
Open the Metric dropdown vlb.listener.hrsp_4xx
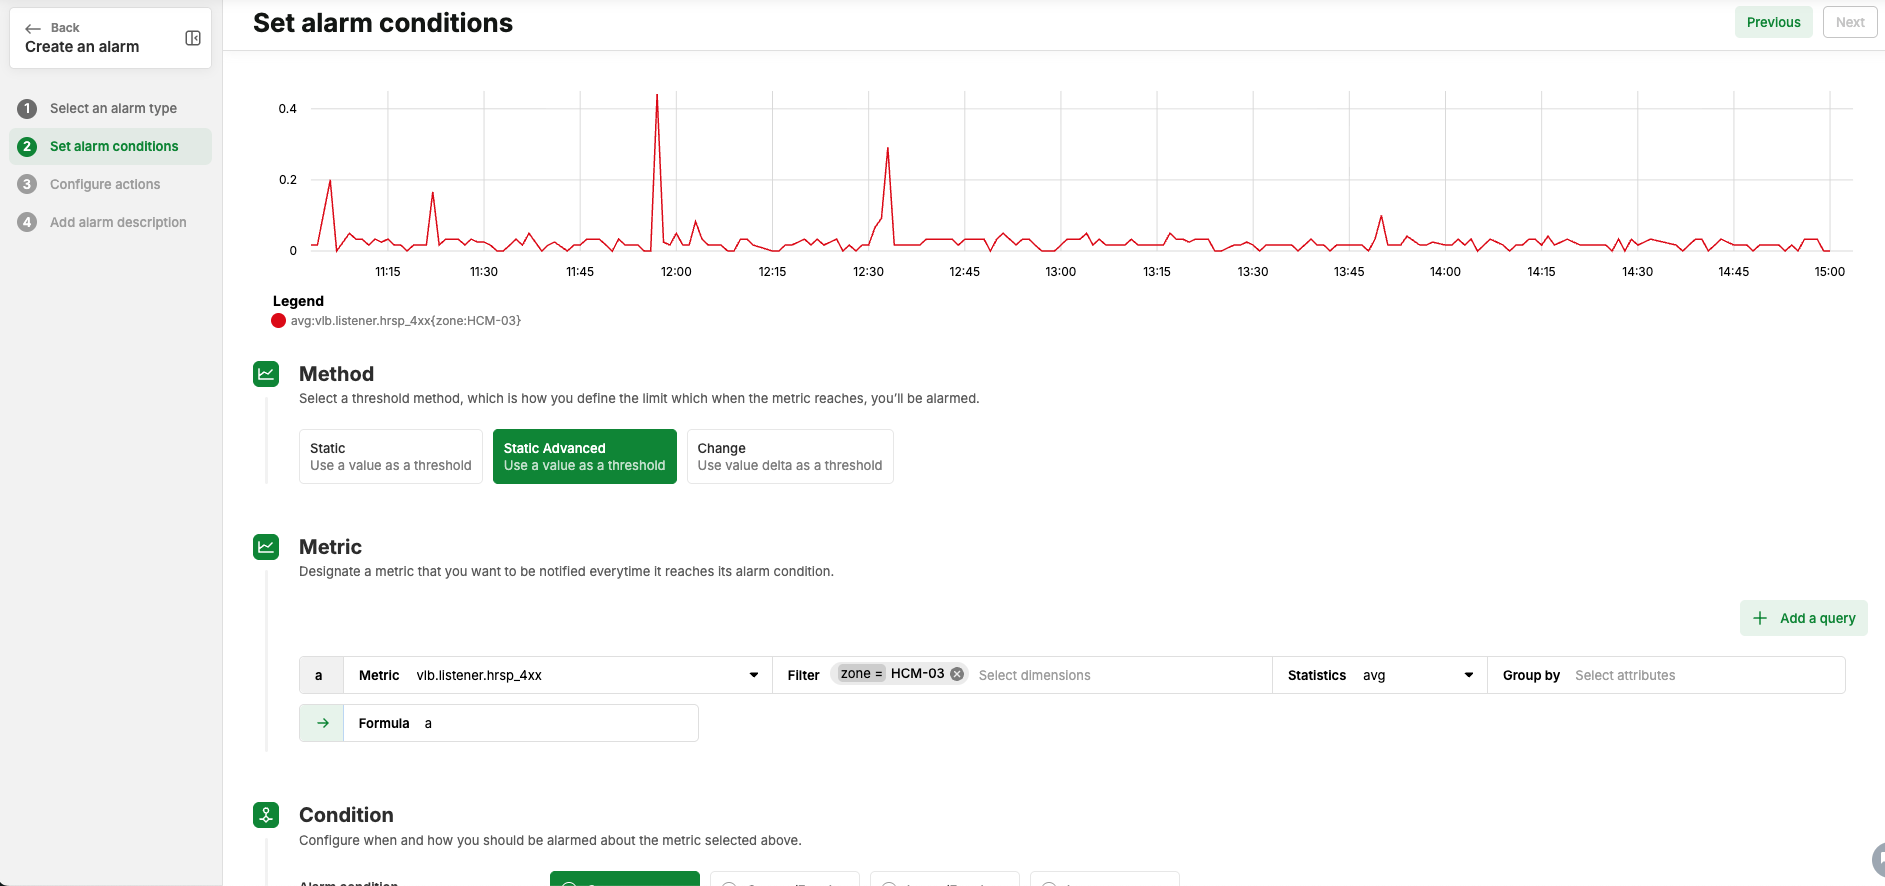pyautogui.click(x=558, y=675)
